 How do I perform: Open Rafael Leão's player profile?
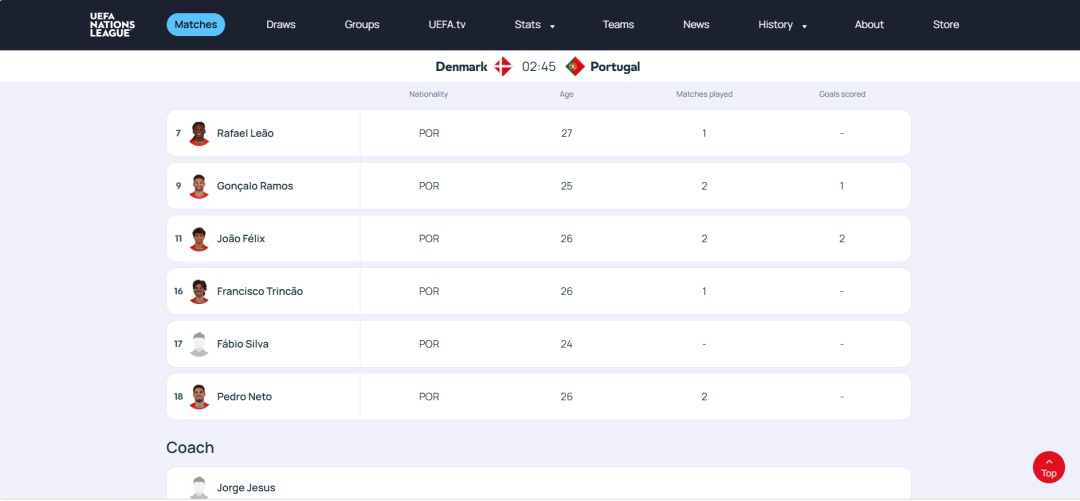(x=245, y=133)
